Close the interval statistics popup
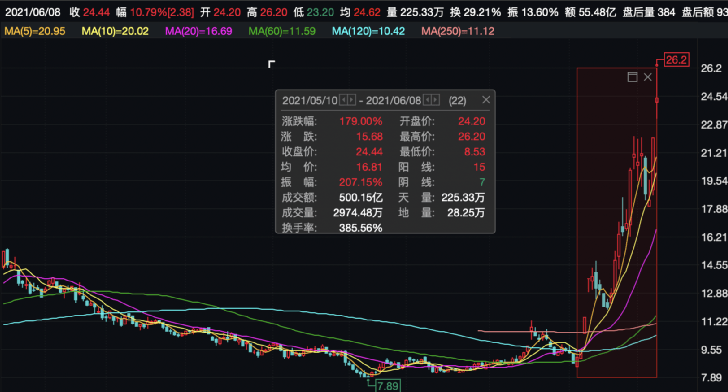 (486, 100)
